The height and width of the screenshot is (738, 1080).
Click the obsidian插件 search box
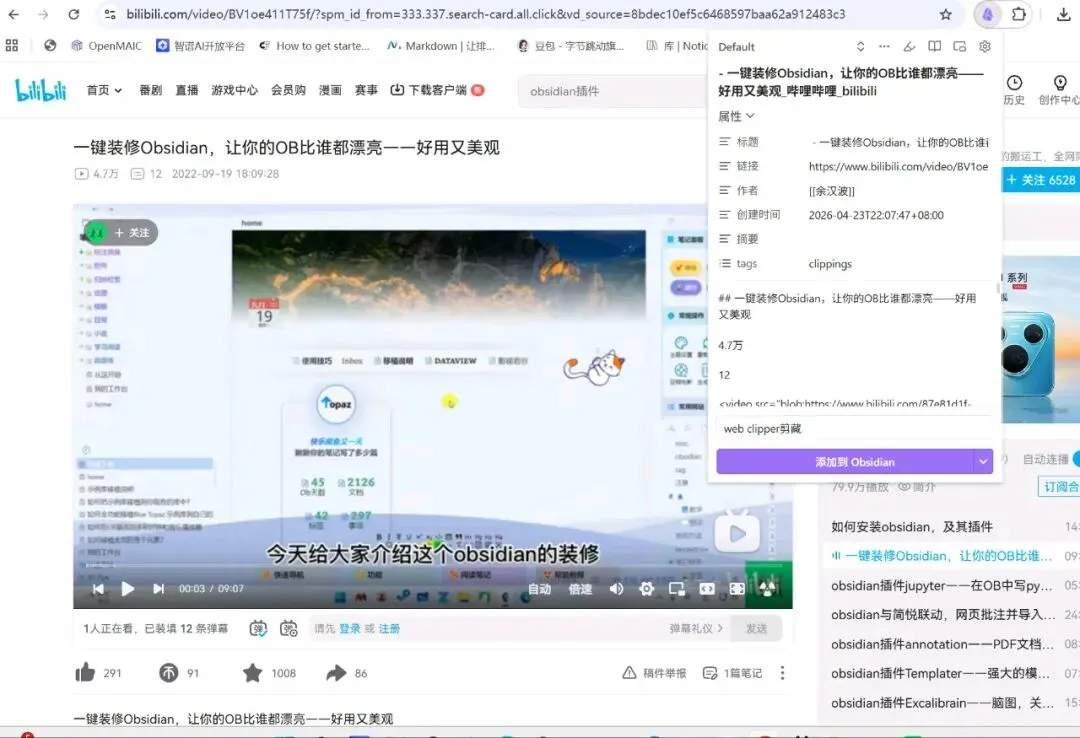613,91
